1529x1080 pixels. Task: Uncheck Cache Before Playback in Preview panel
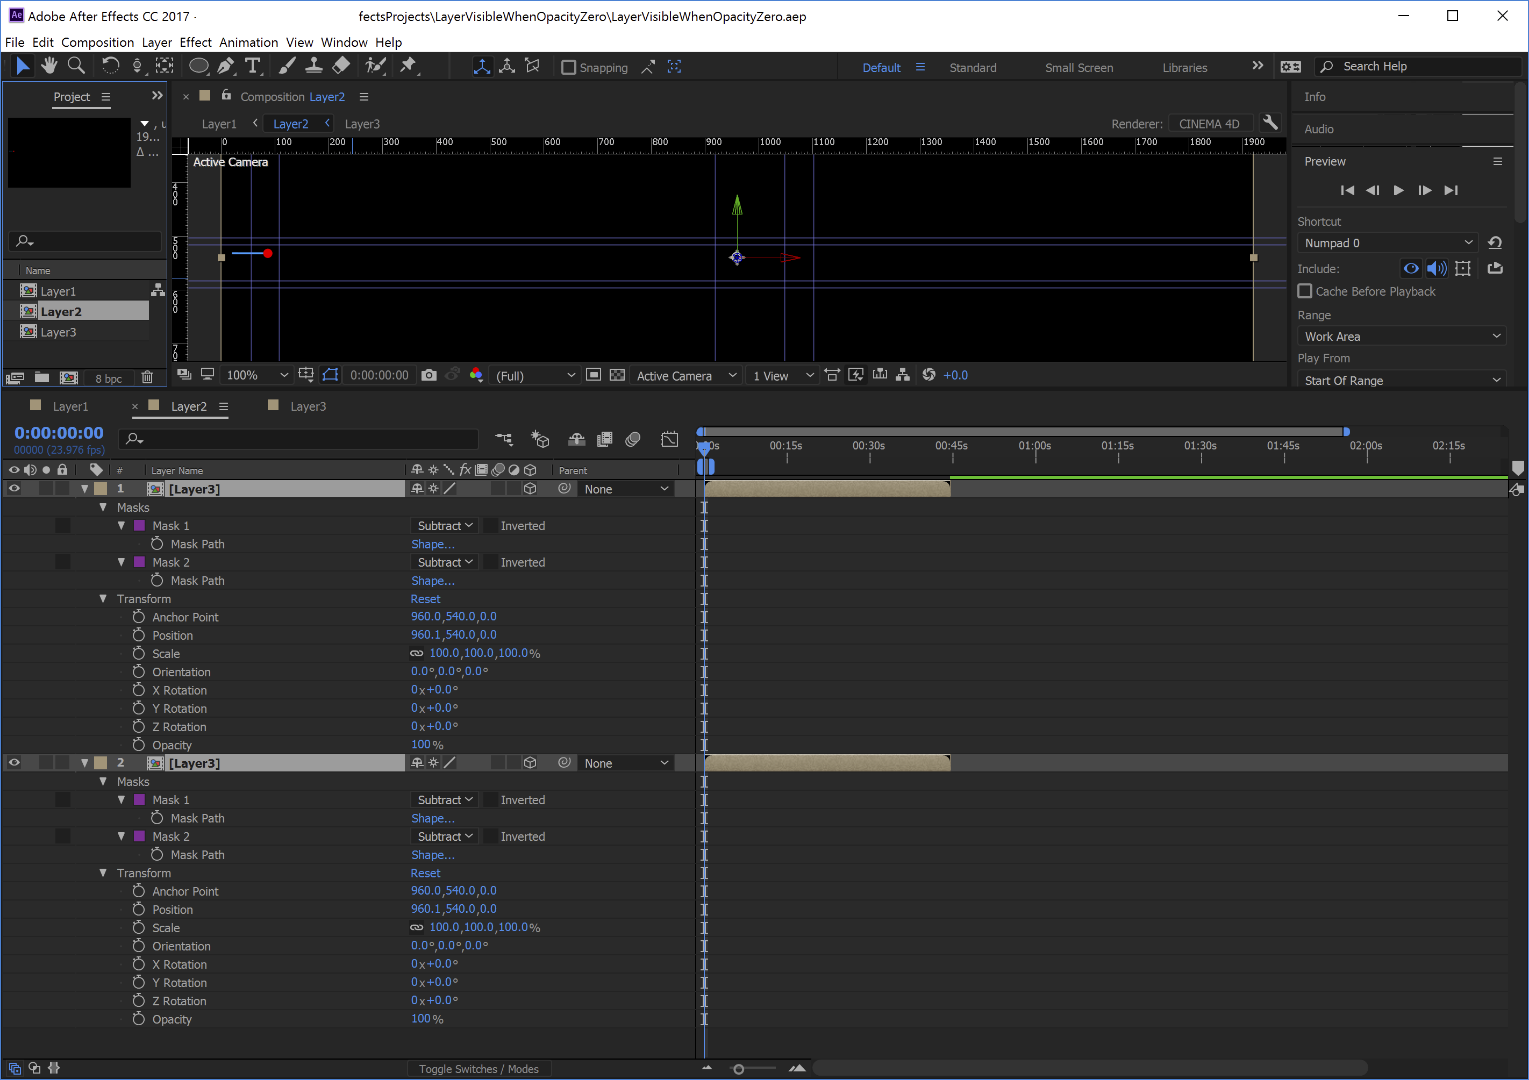click(1305, 291)
